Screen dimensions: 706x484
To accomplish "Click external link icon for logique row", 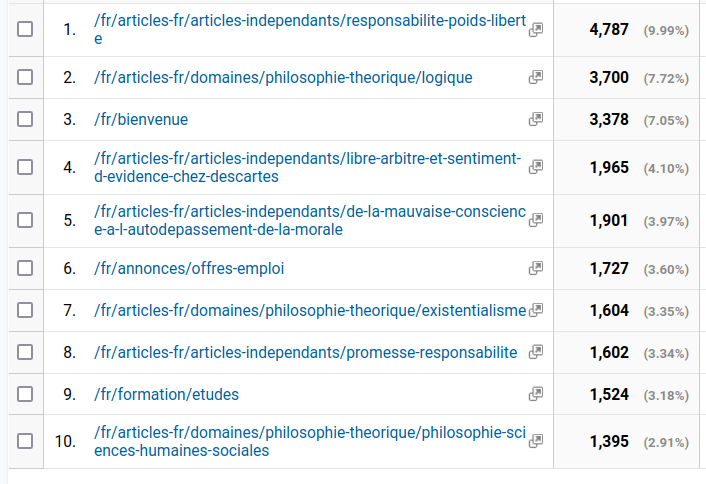I will [535, 77].
